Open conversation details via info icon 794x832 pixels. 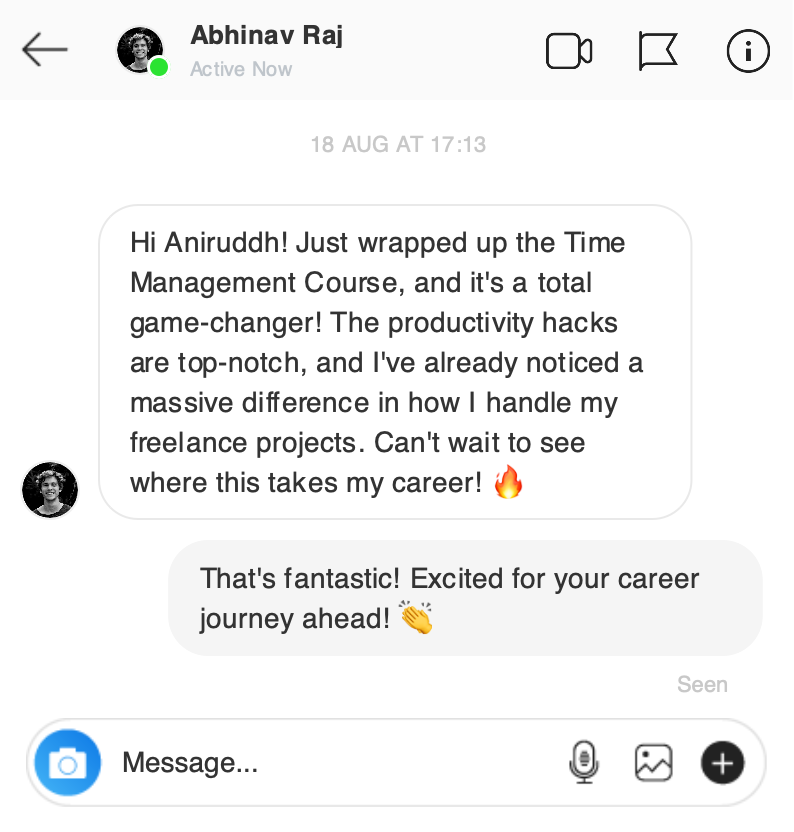coord(748,51)
